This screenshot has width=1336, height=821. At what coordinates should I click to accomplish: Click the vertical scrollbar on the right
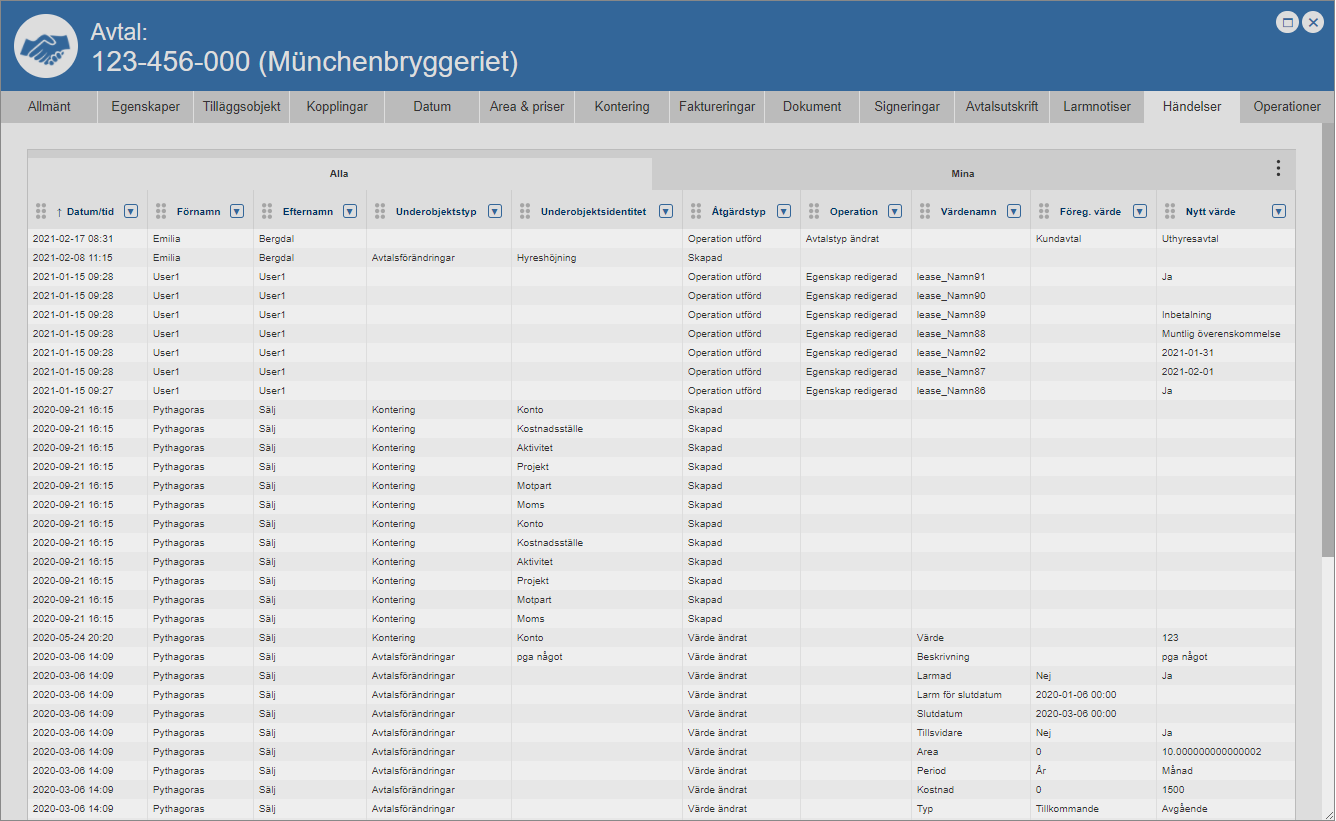(x=1327, y=340)
